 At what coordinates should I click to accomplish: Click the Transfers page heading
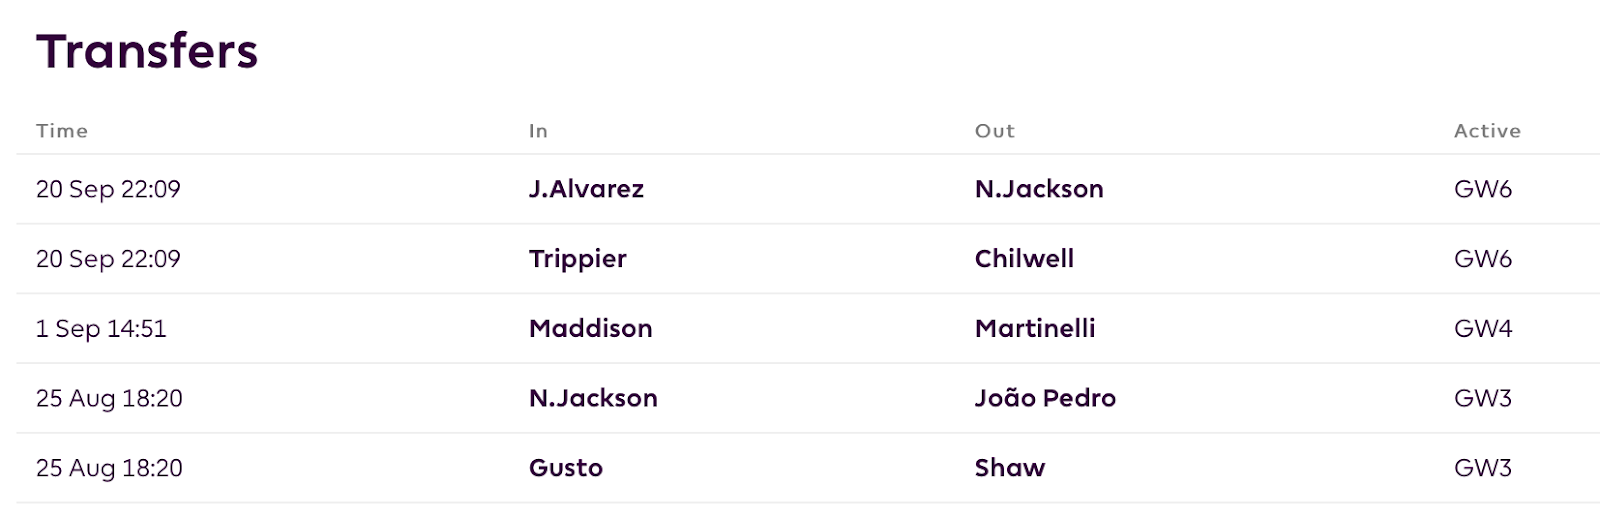(147, 51)
